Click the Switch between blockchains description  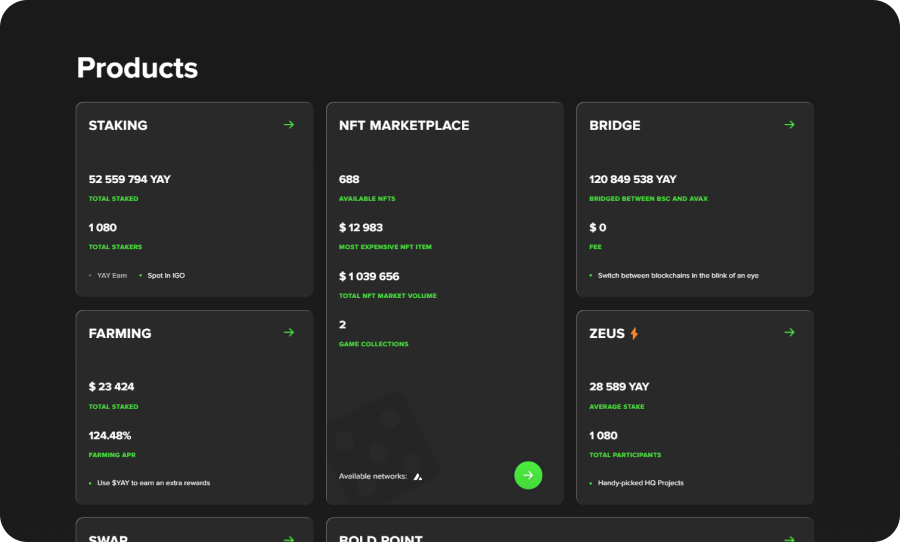pyautogui.click(x=678, y=276)
